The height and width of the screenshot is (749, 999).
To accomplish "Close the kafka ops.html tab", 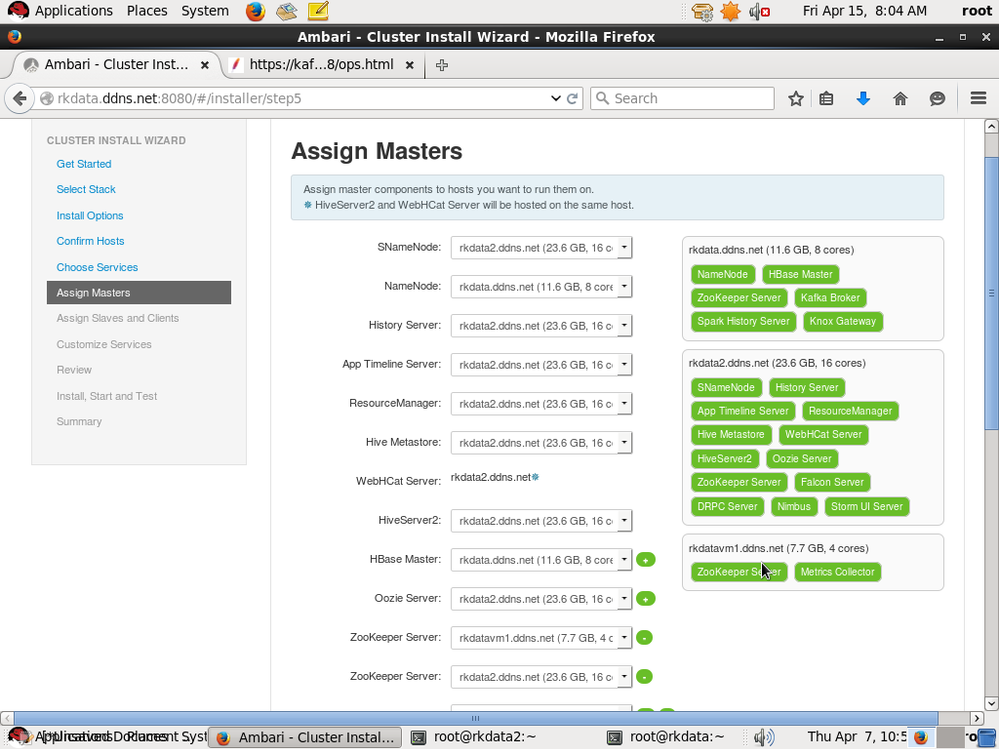I will point(410,65).
